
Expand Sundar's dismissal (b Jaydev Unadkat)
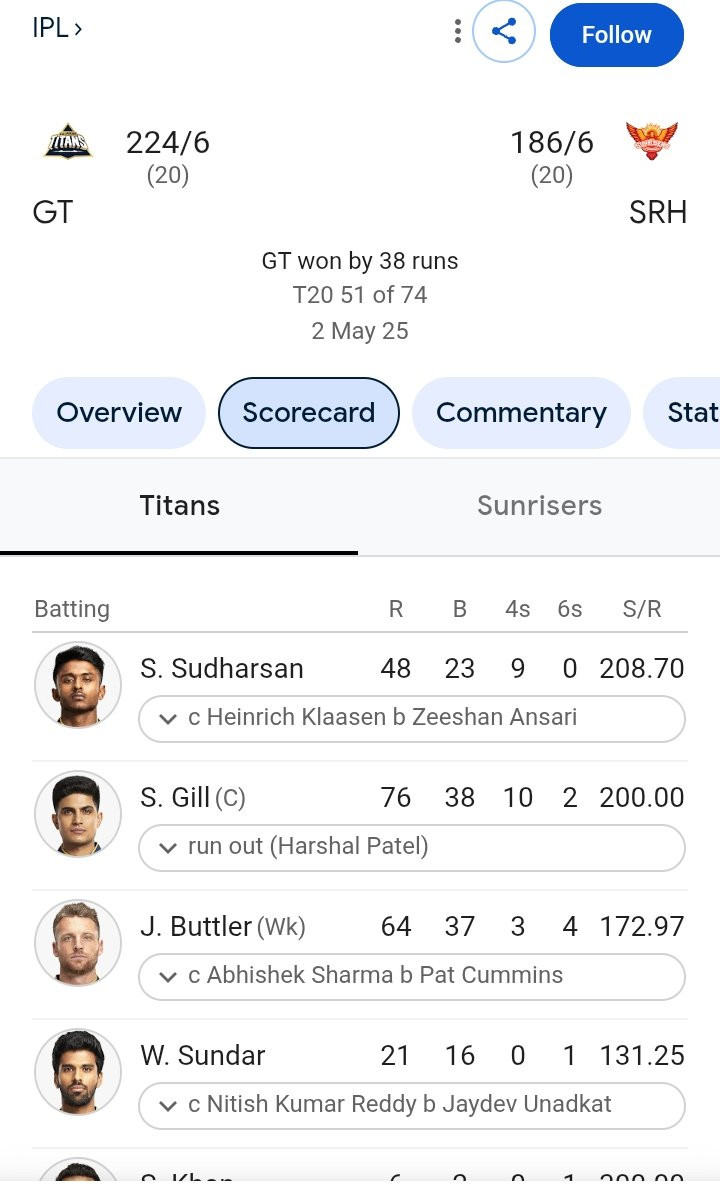click(411, 1105)
